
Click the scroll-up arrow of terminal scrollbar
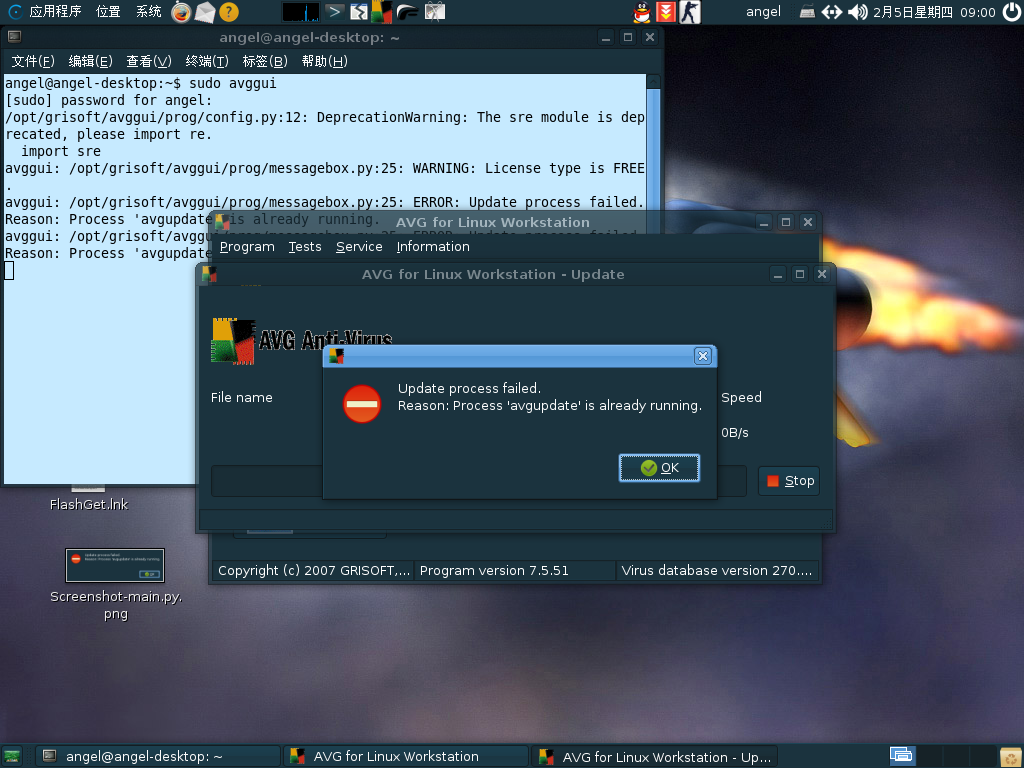(x=653, y=82)
